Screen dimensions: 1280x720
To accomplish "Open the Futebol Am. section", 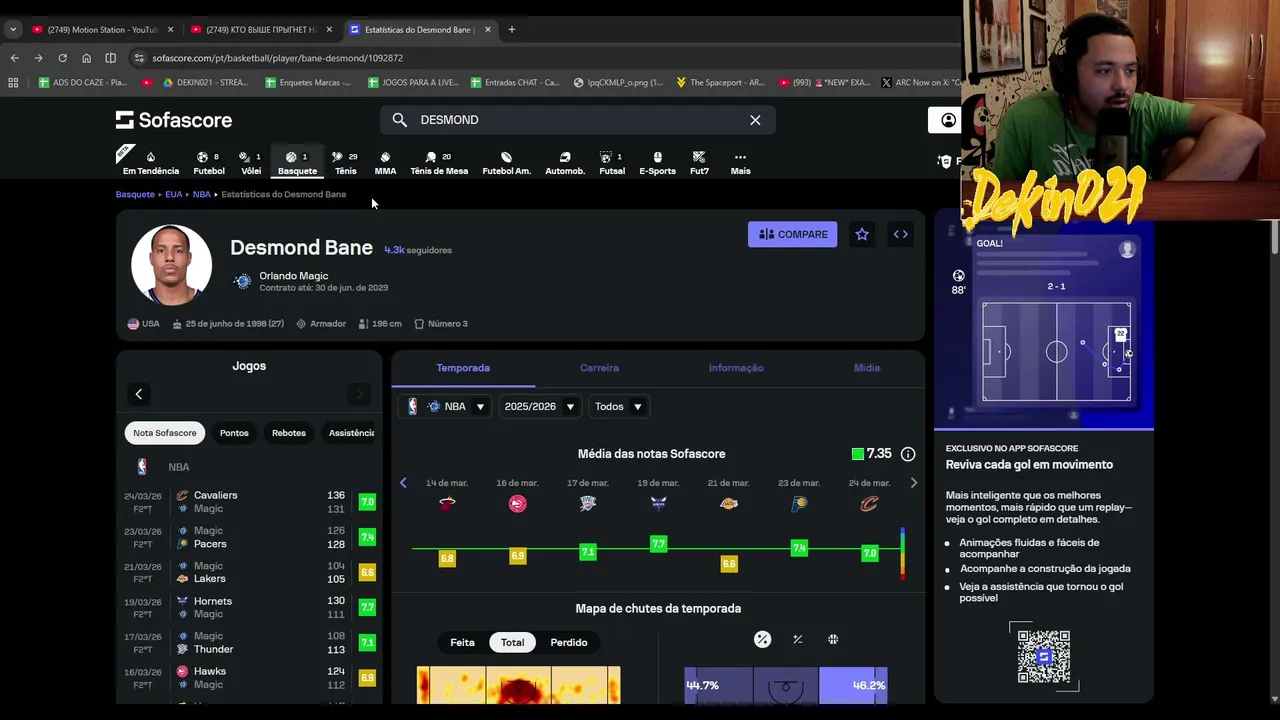I will [x=506, y=162].
